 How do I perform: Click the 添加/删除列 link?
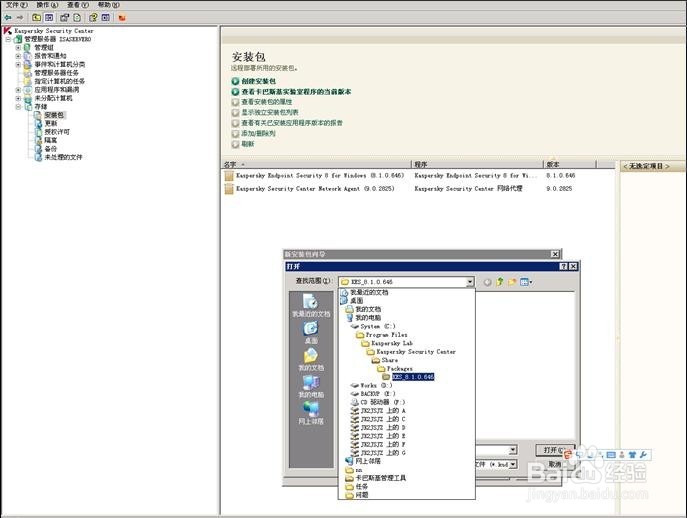coord(259,134)
